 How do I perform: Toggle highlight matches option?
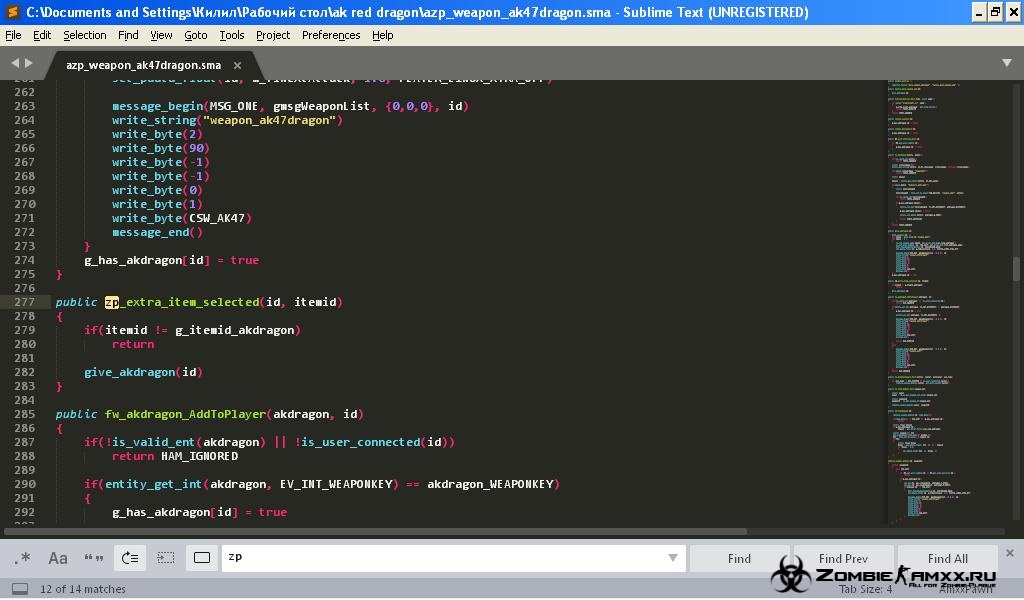click(202, 558)
